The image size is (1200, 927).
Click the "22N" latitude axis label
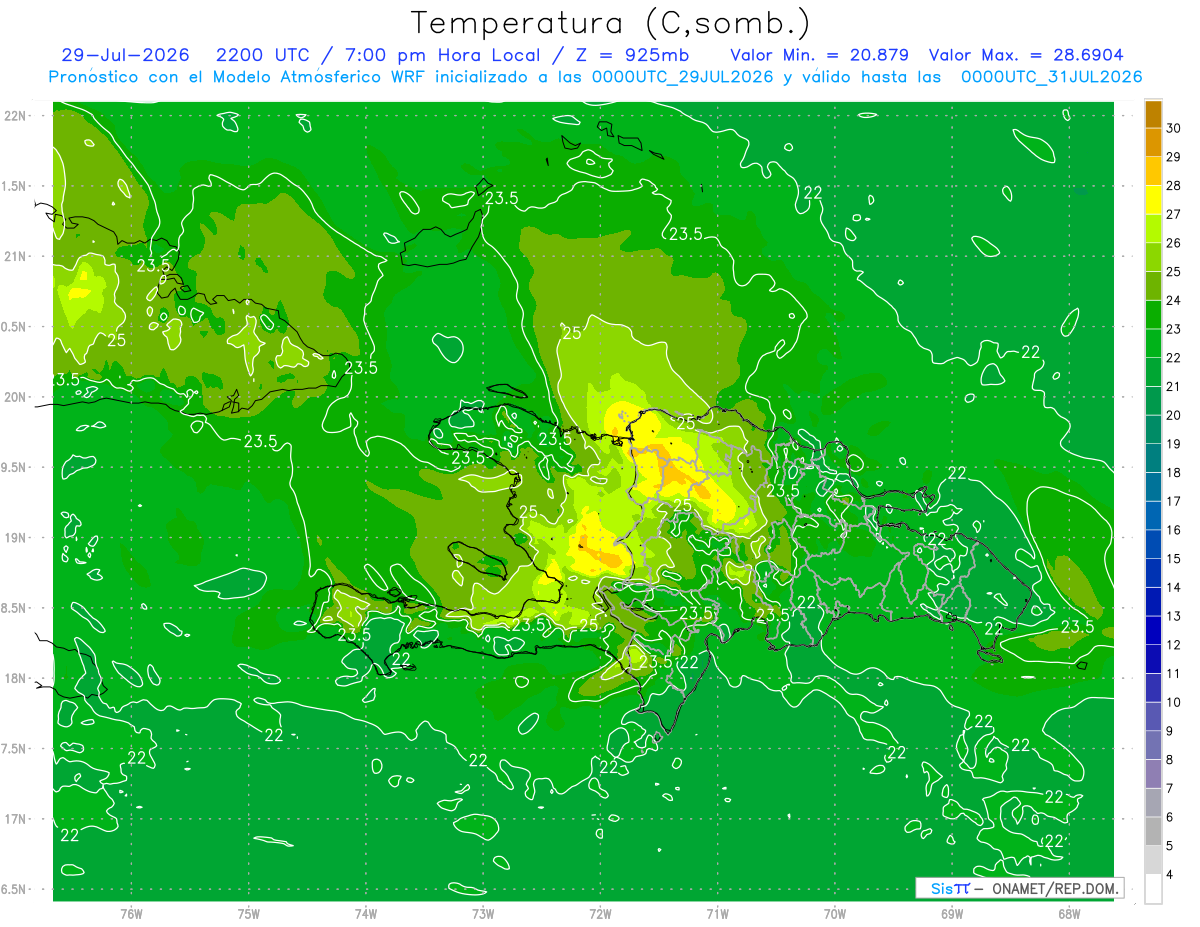[x=15, y=115]
